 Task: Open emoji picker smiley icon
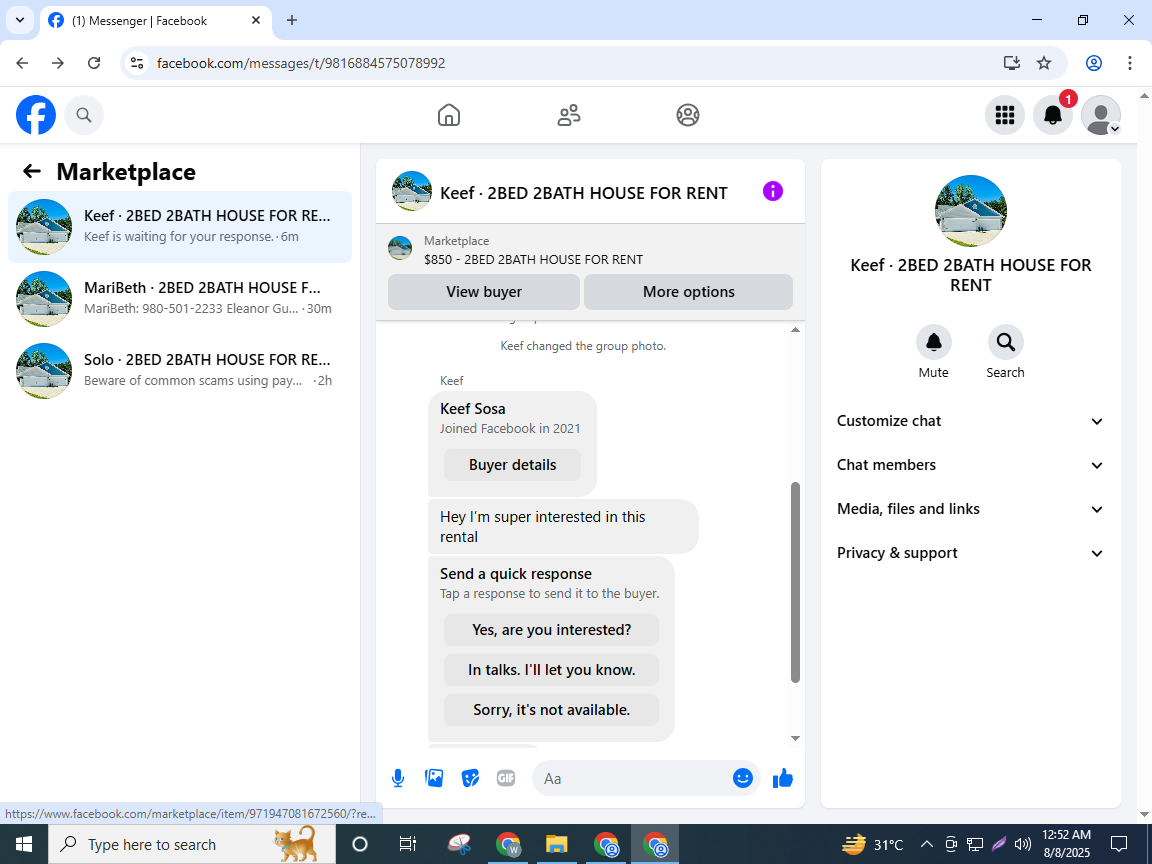pyautogui.click(x=743, y=778)
